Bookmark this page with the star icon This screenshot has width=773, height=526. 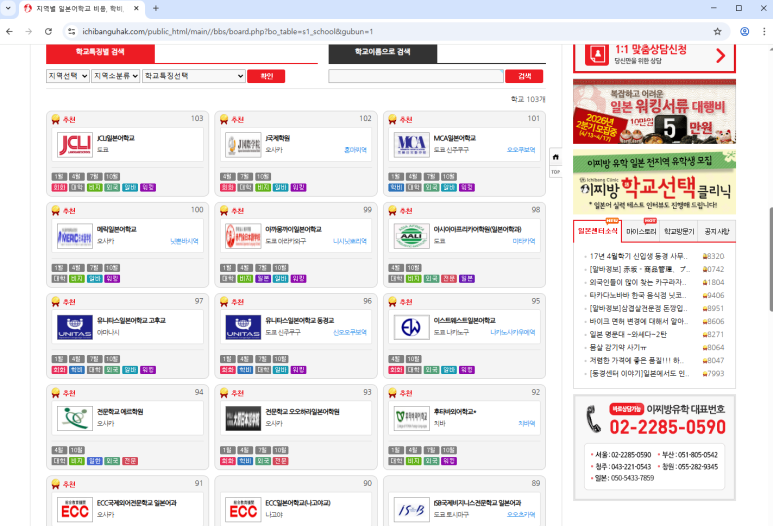tap(717, 31)
